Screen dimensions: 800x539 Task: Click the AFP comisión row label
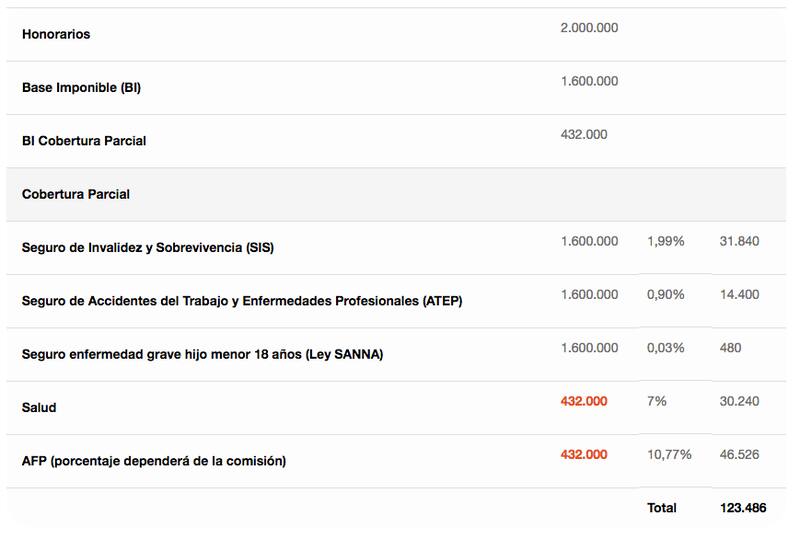(x=154, y=461)
